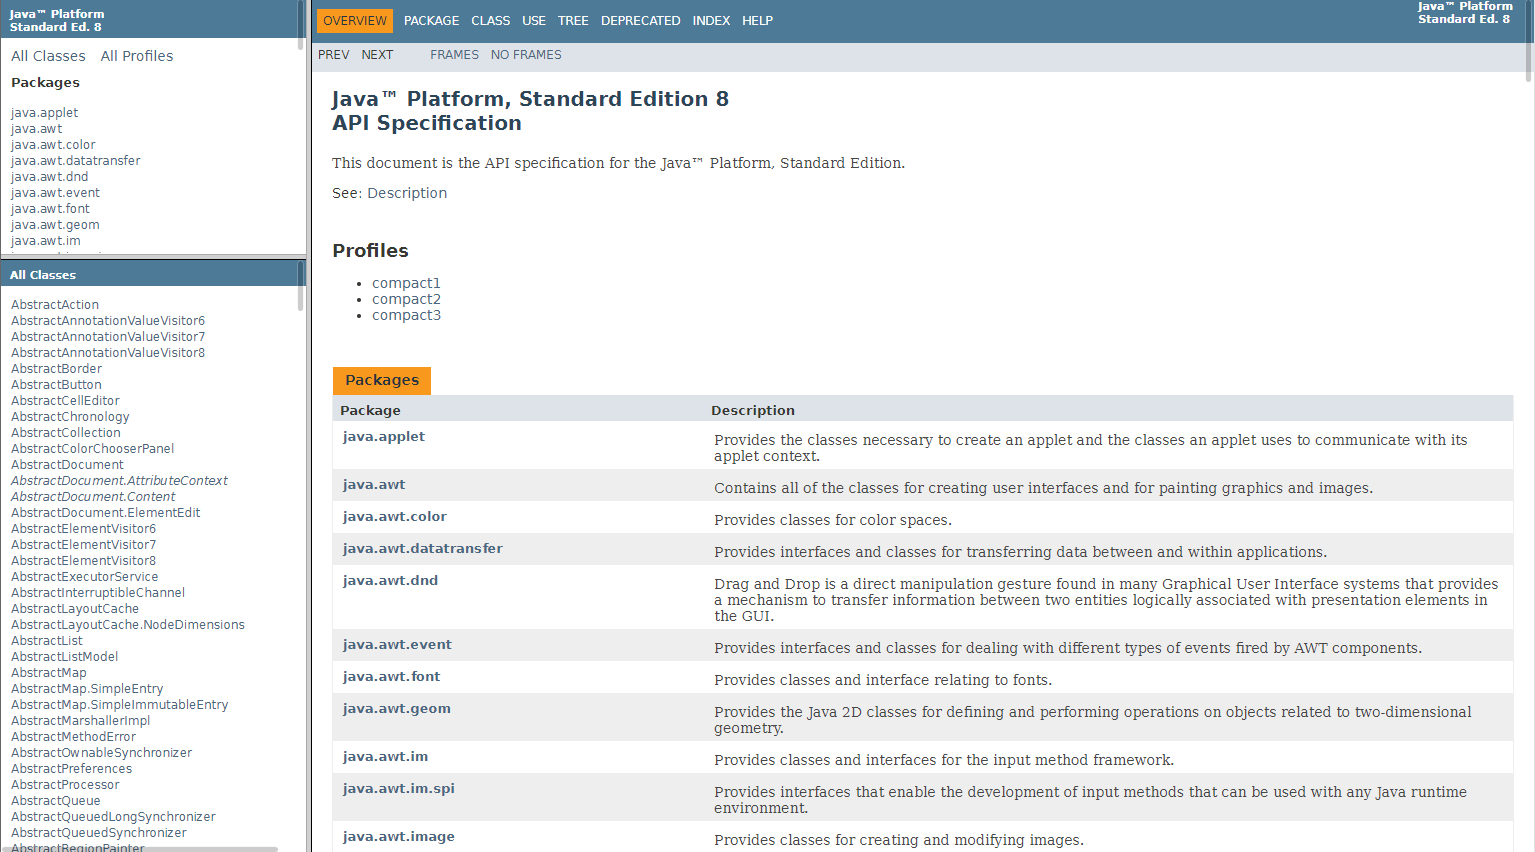Open the All Profiles link

coord(137,56)
